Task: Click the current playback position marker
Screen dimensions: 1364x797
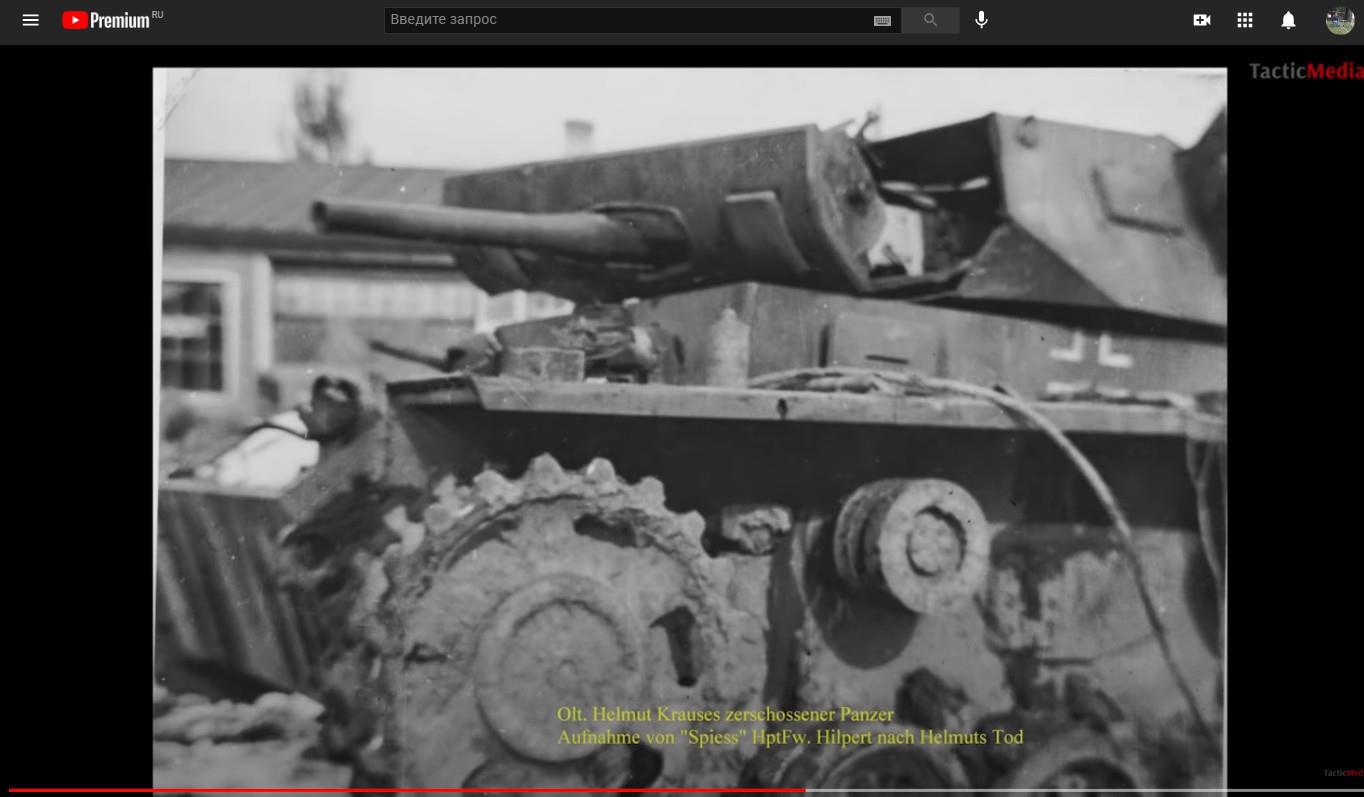Action: click(x=805, y=791)
